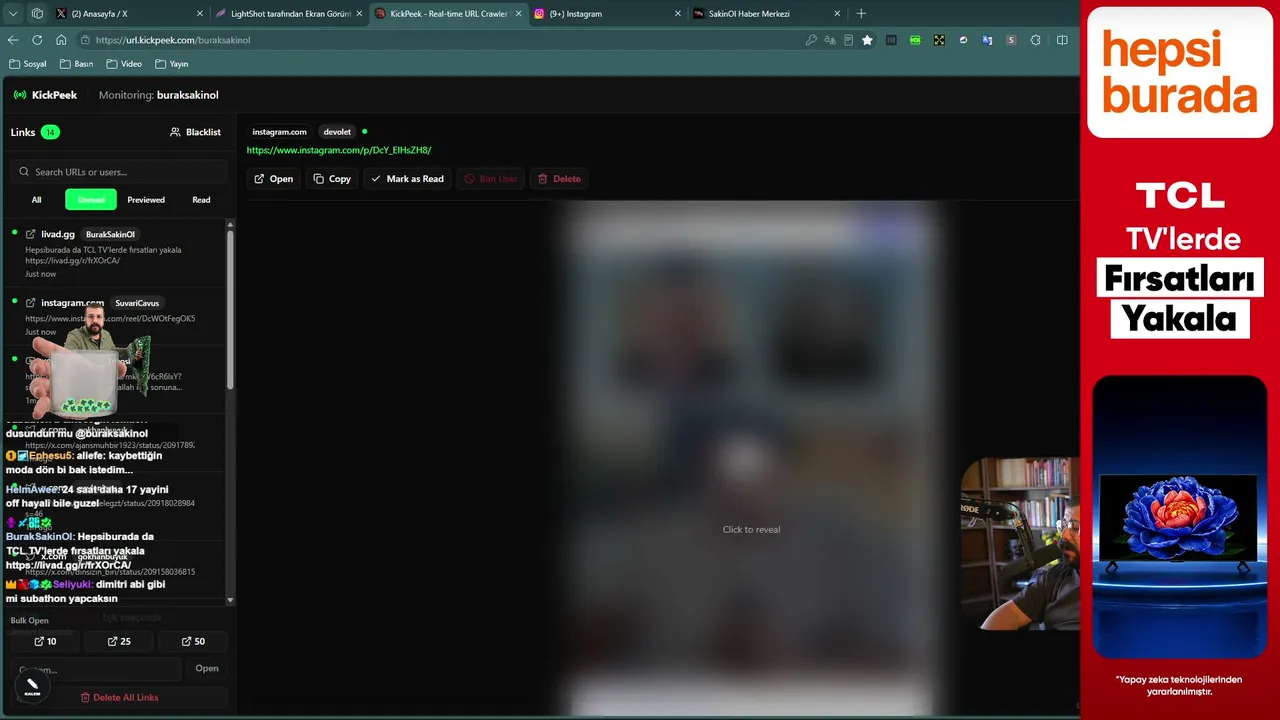Open the Video bookmarks folder
Image resolution: width=1280 pixels, height=720 pixels.
pyautogui.click(x=124, y=64)
